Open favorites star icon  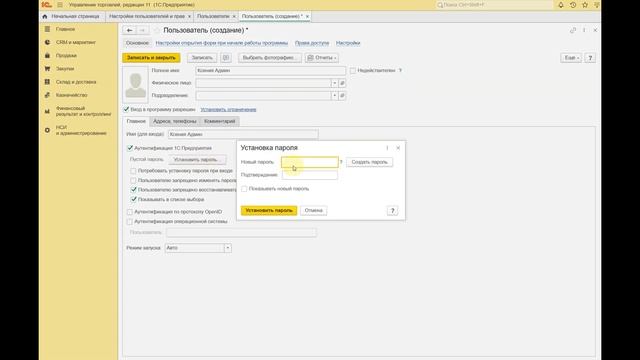tap(585, 5)
